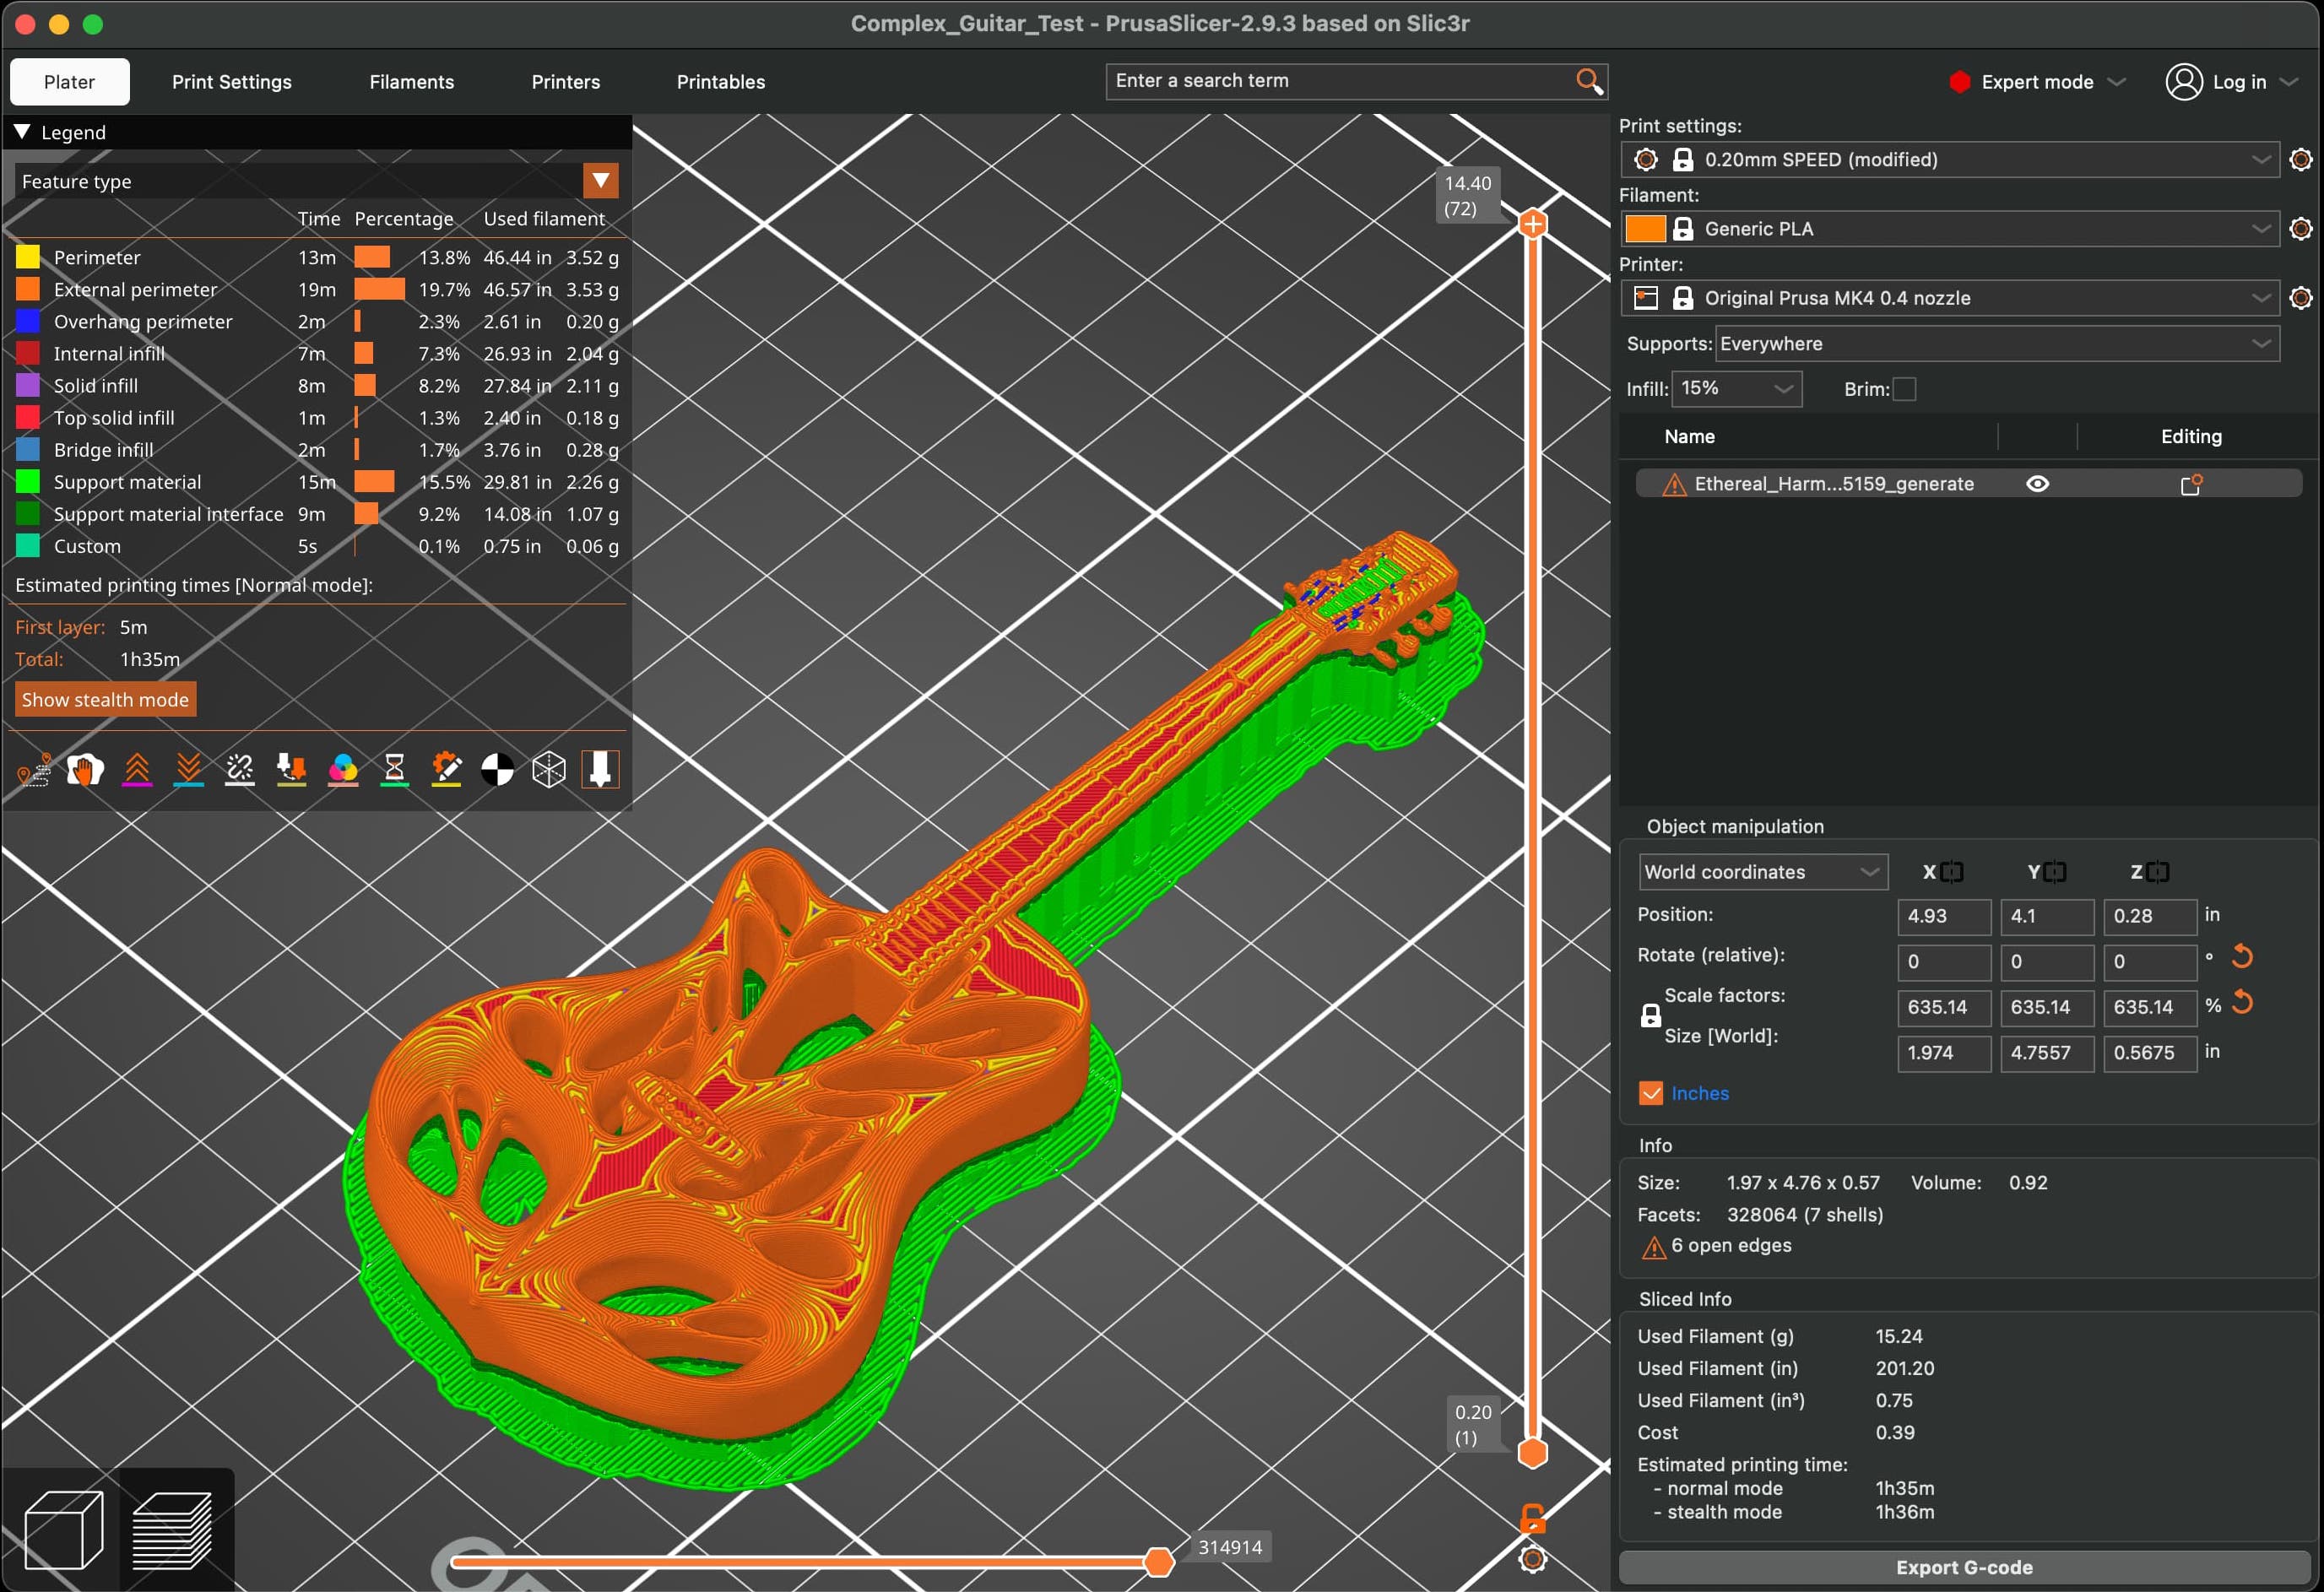Hide the Ethereal_Harm object with eye icon

click(2037, 484)
